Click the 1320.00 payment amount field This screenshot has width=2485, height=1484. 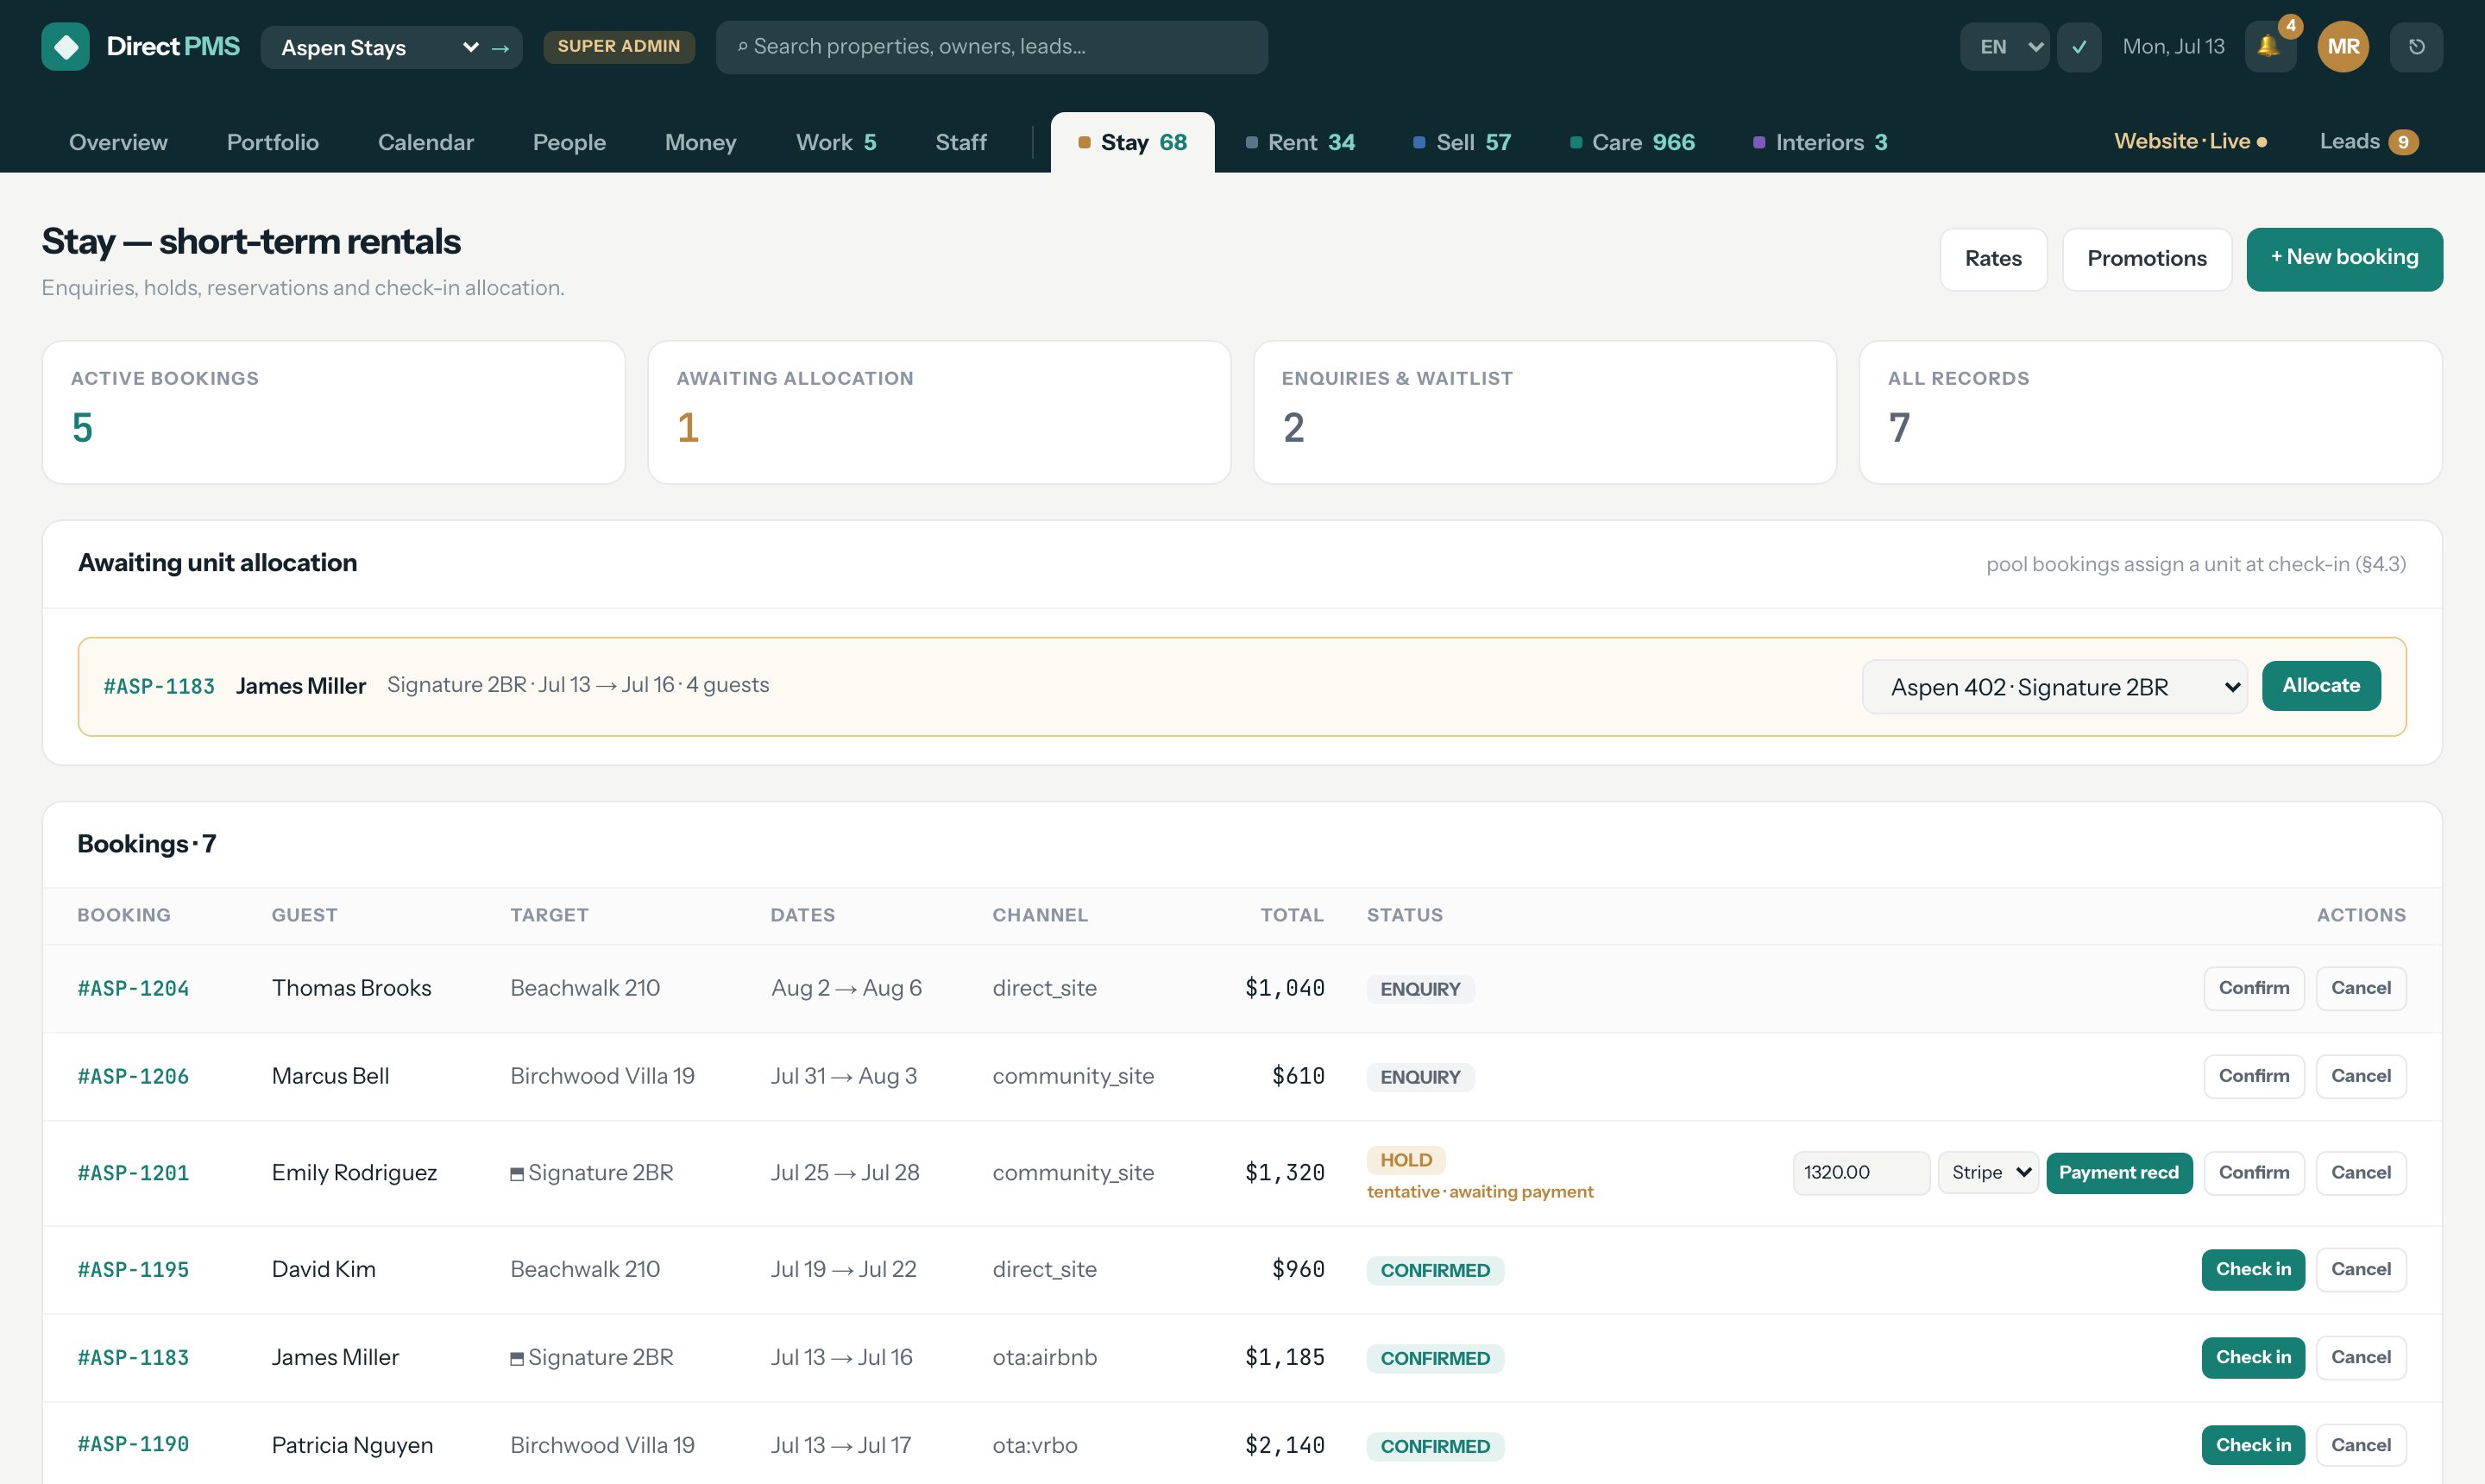(x=1860, y=1172)
